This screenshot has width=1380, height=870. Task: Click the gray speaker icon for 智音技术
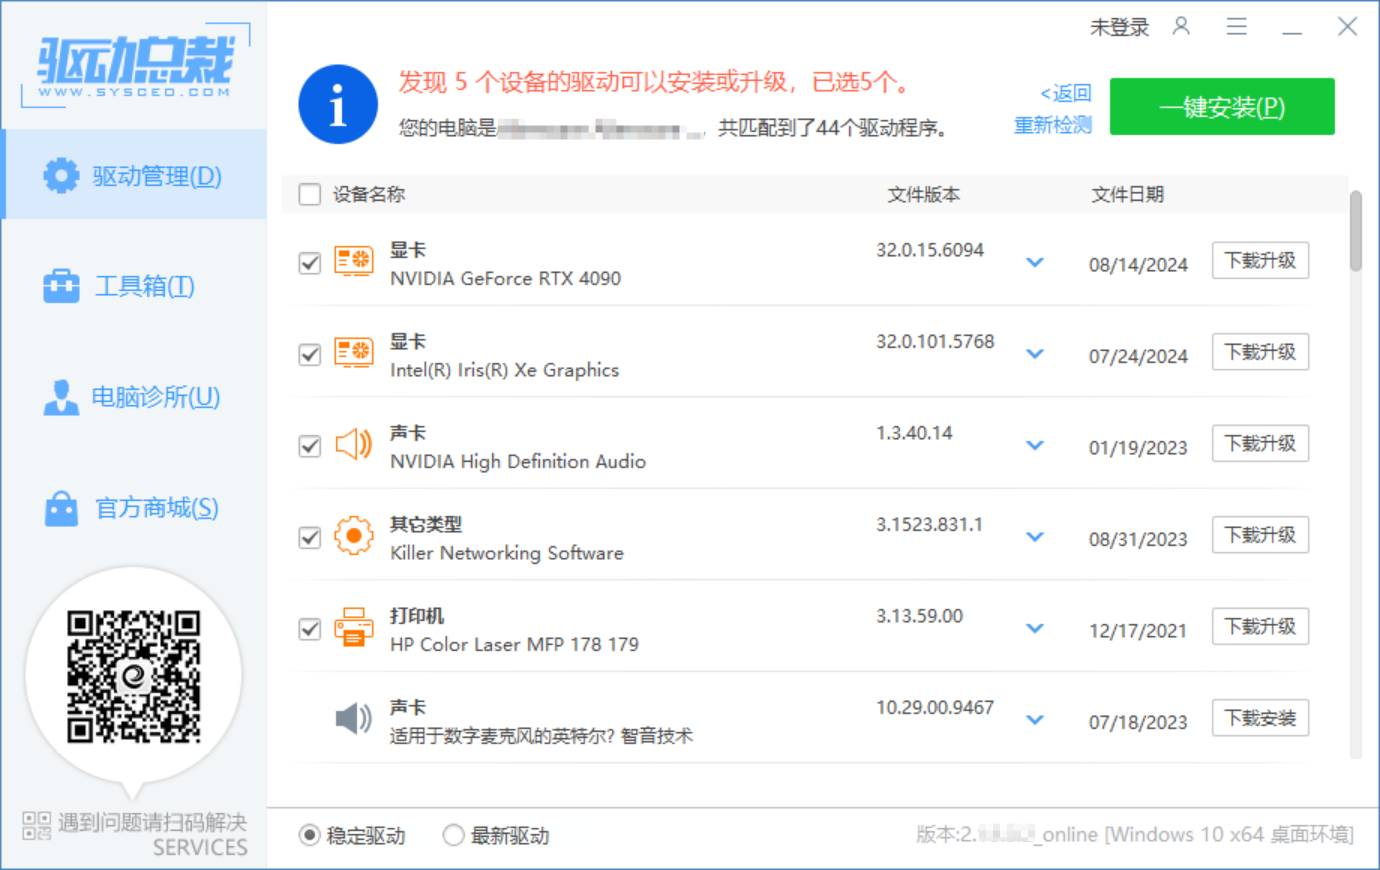pos(353,718)
